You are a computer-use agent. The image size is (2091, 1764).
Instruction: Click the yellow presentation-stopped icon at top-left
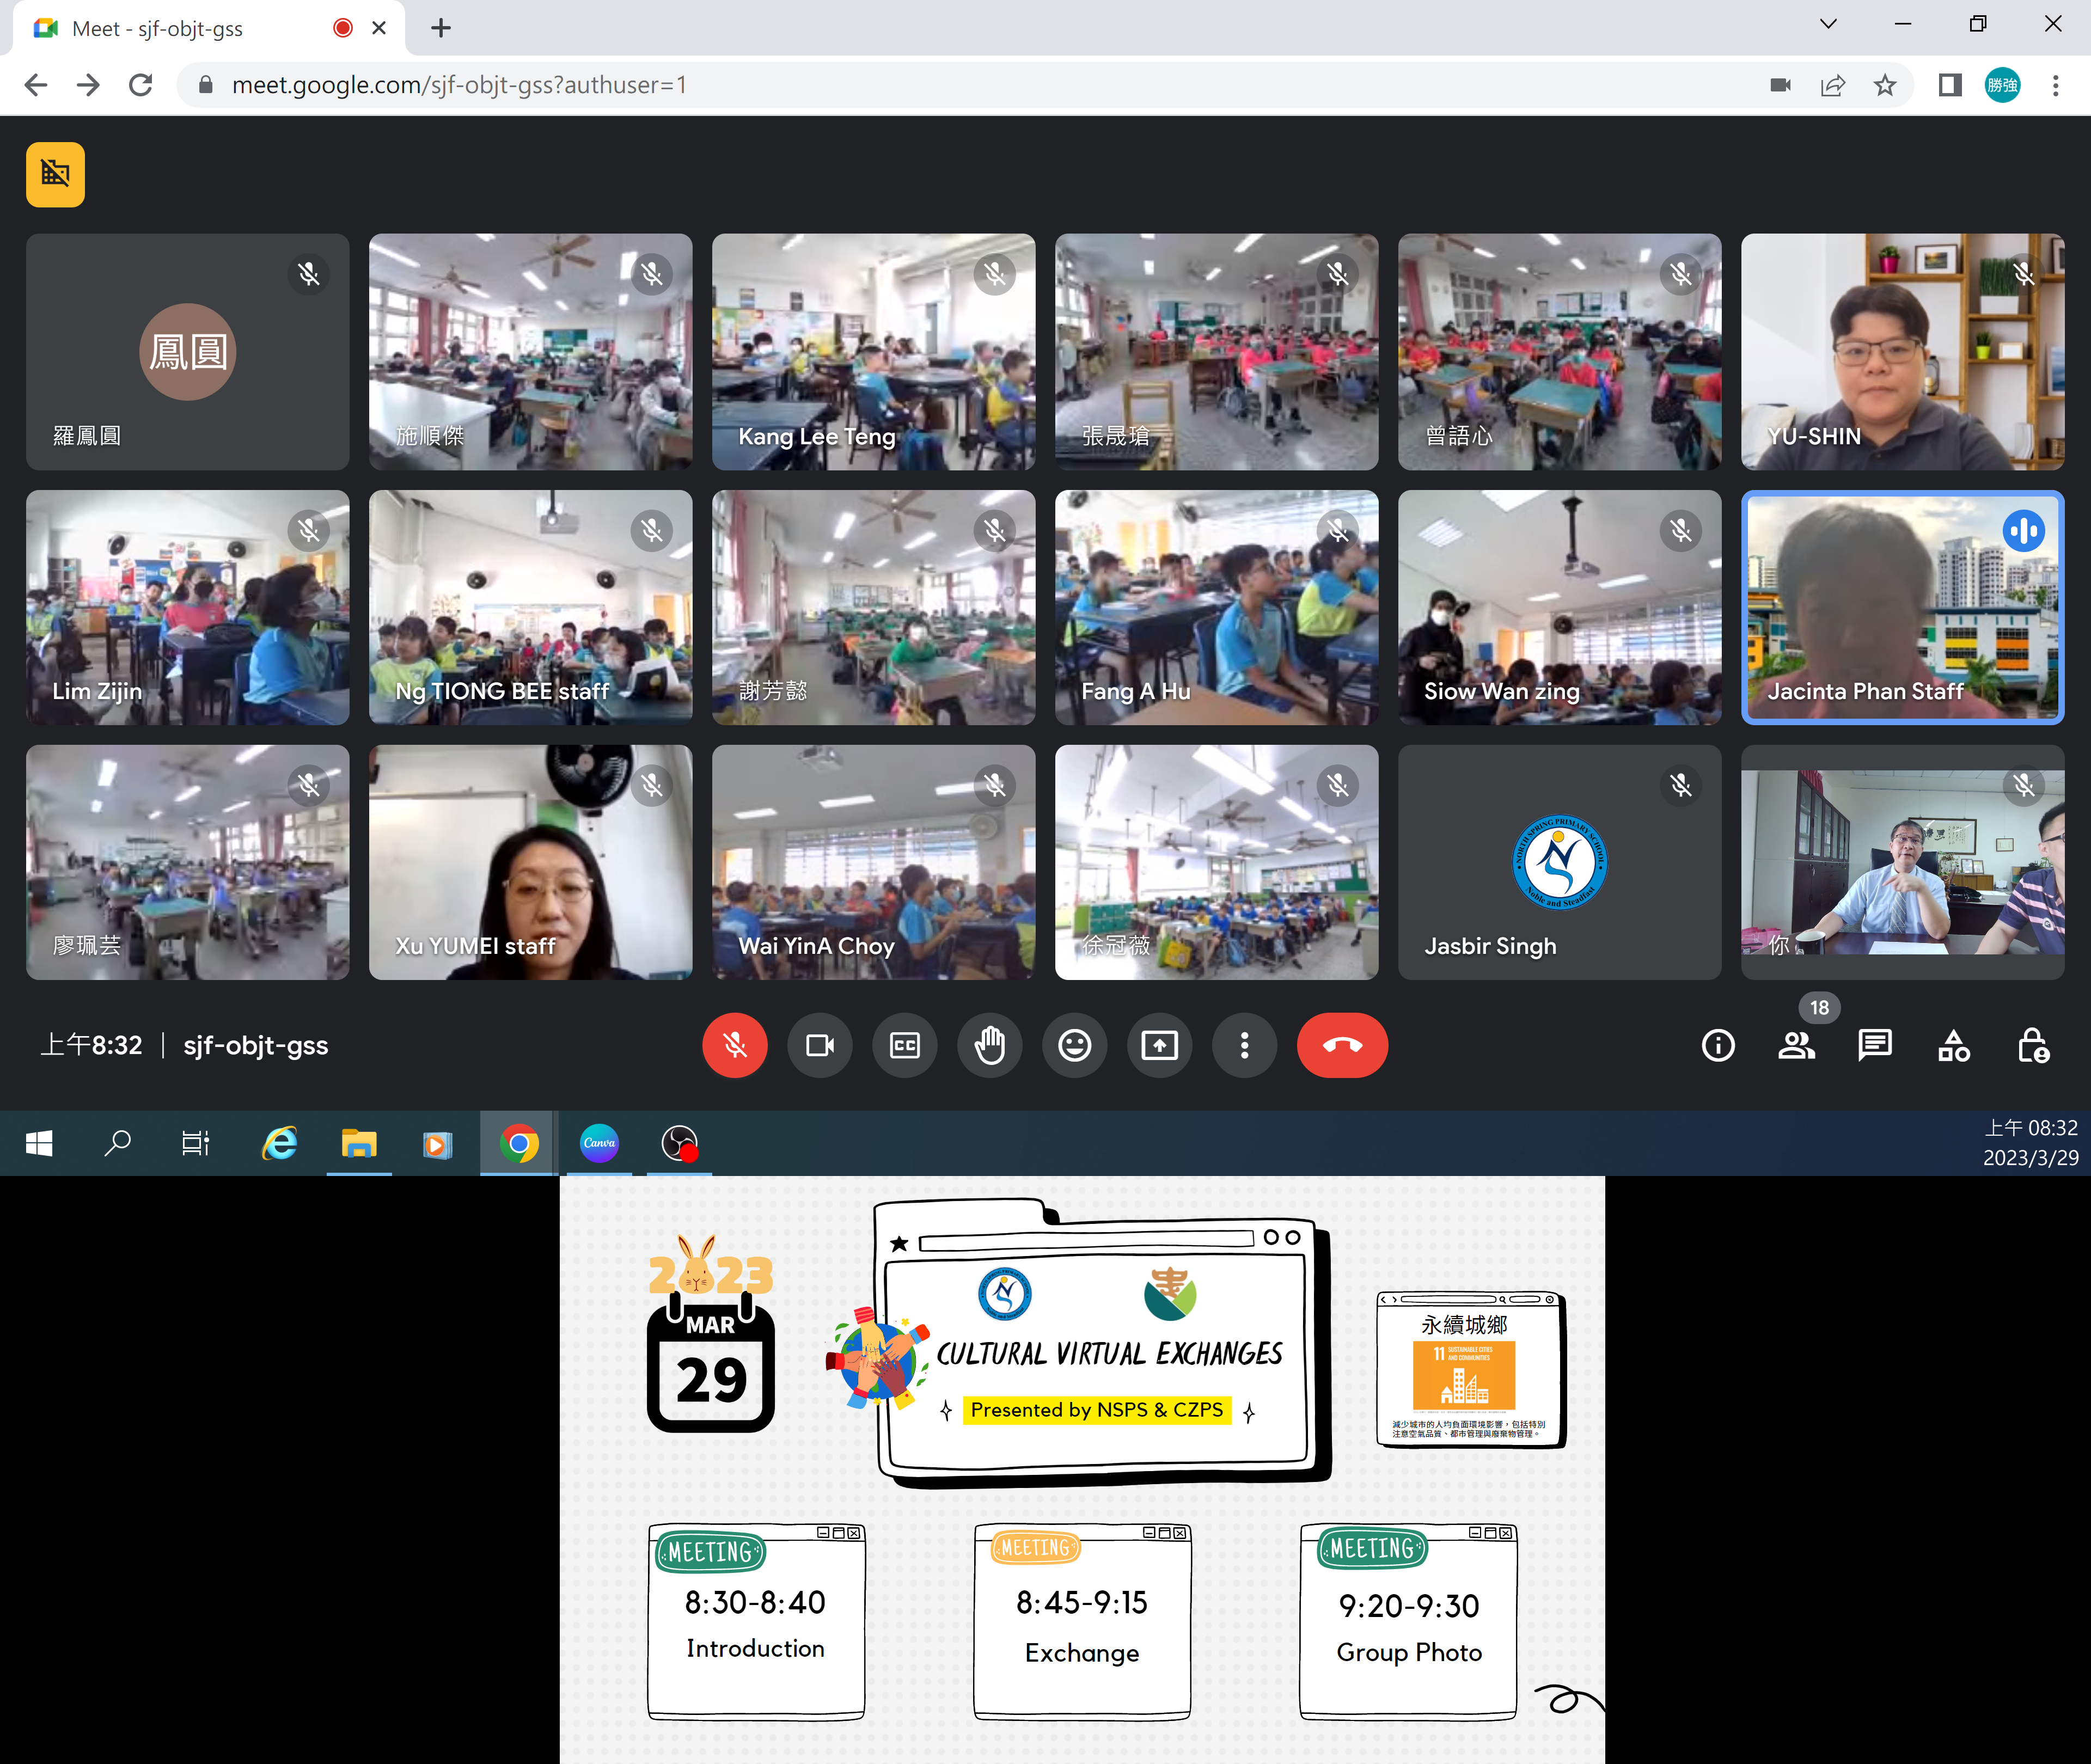(55, 175)
